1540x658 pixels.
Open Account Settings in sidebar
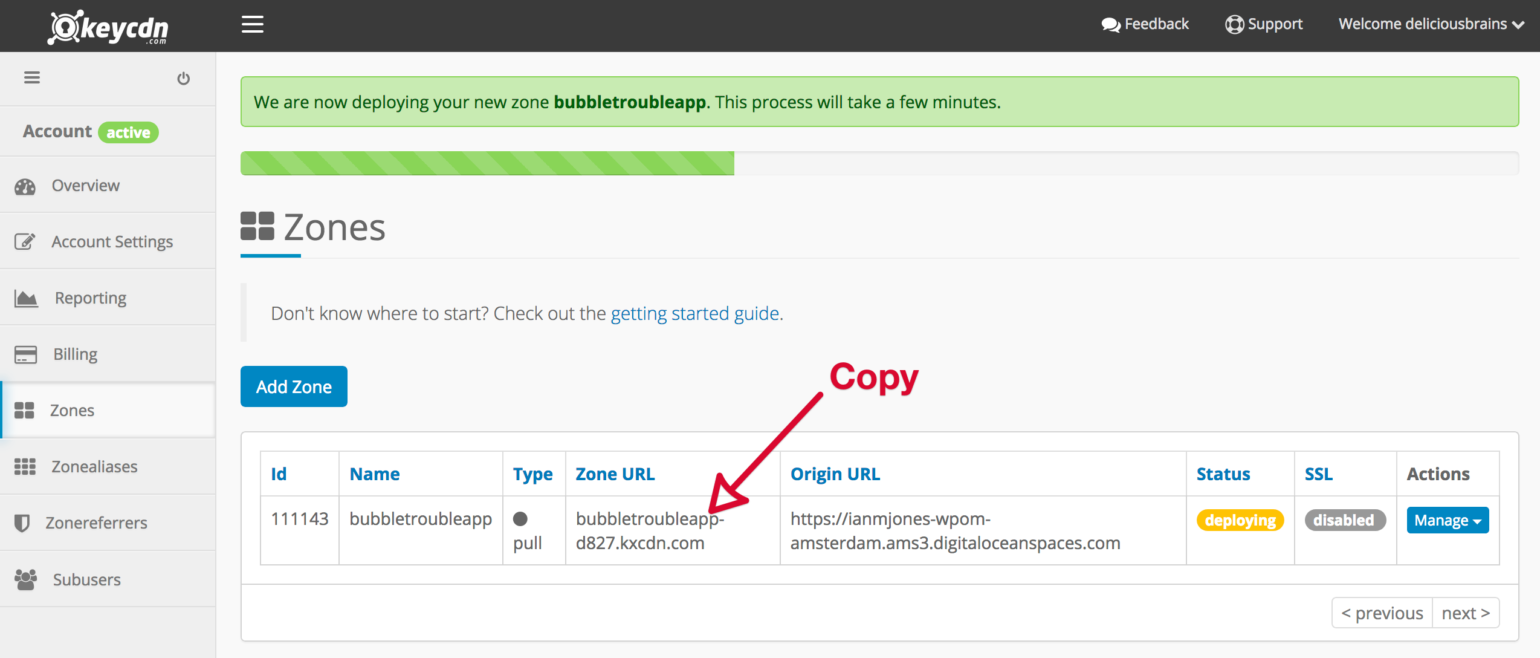point(108,241)
